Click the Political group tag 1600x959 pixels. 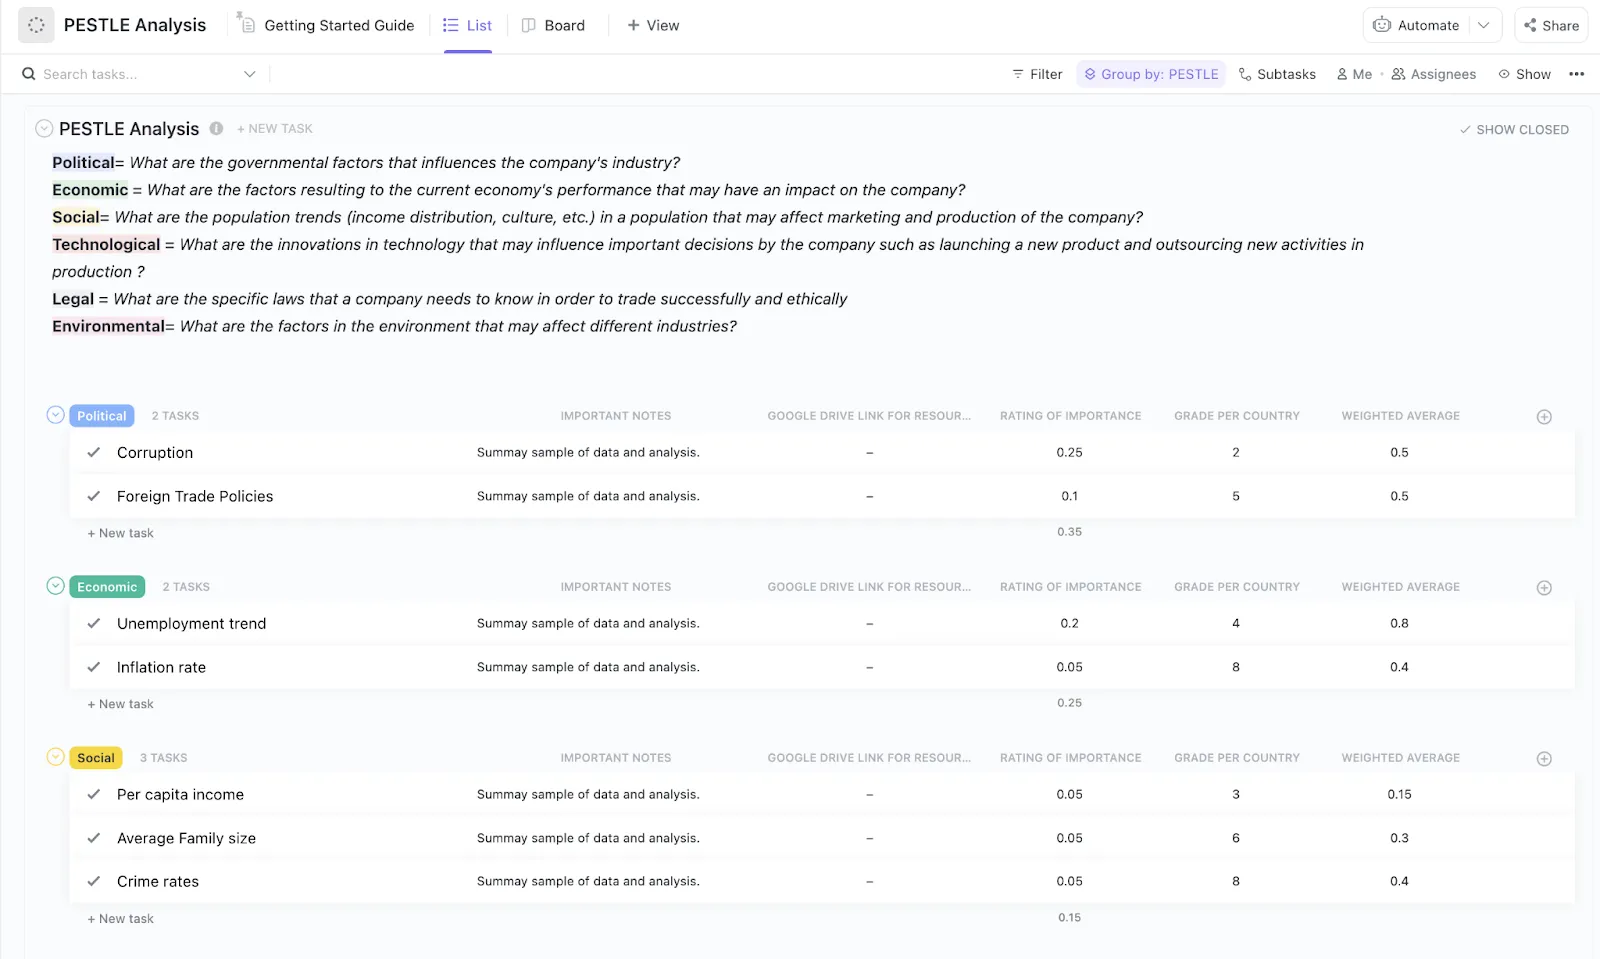coord(102,416)
